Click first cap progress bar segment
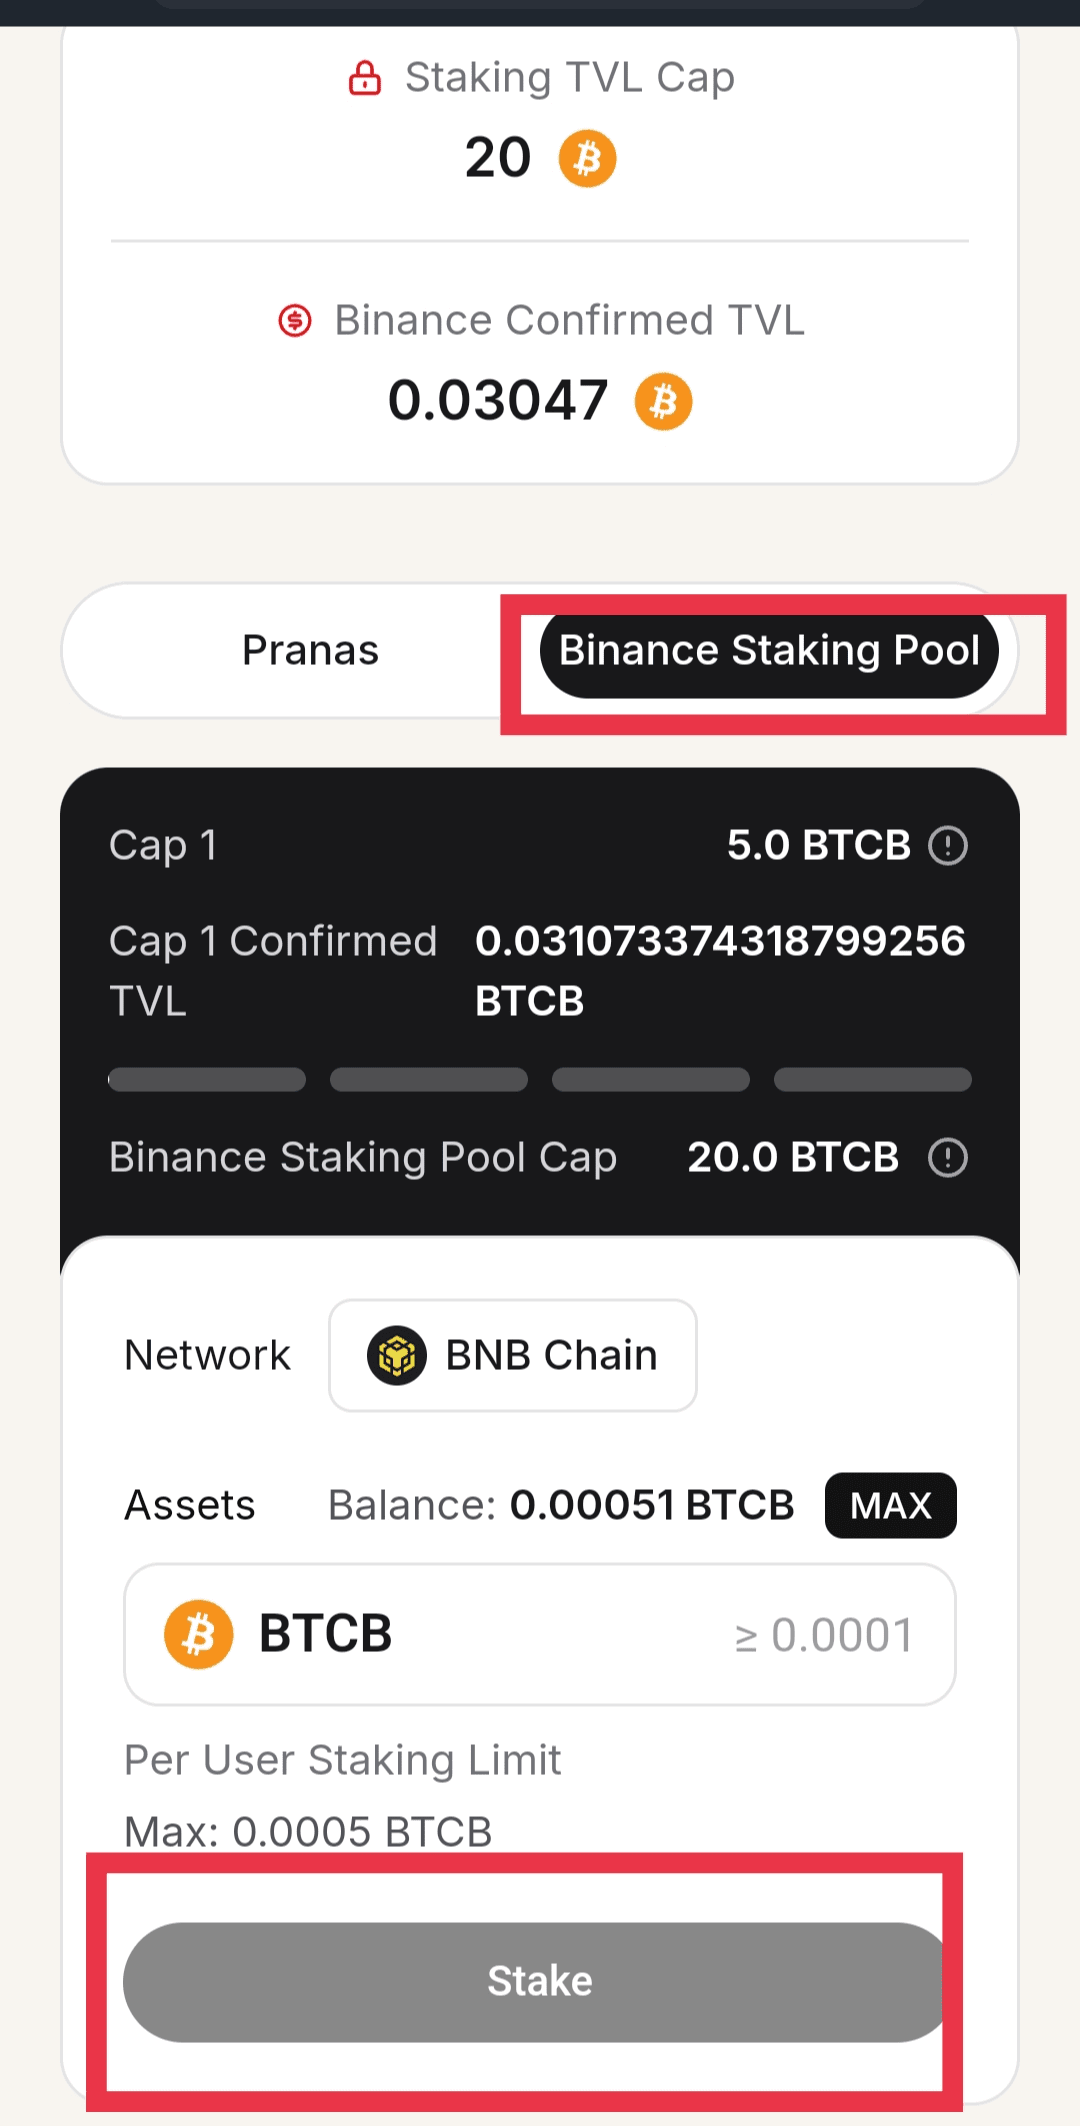The width and height of the screenshot is (1080, 2126). pos(207,1080)
